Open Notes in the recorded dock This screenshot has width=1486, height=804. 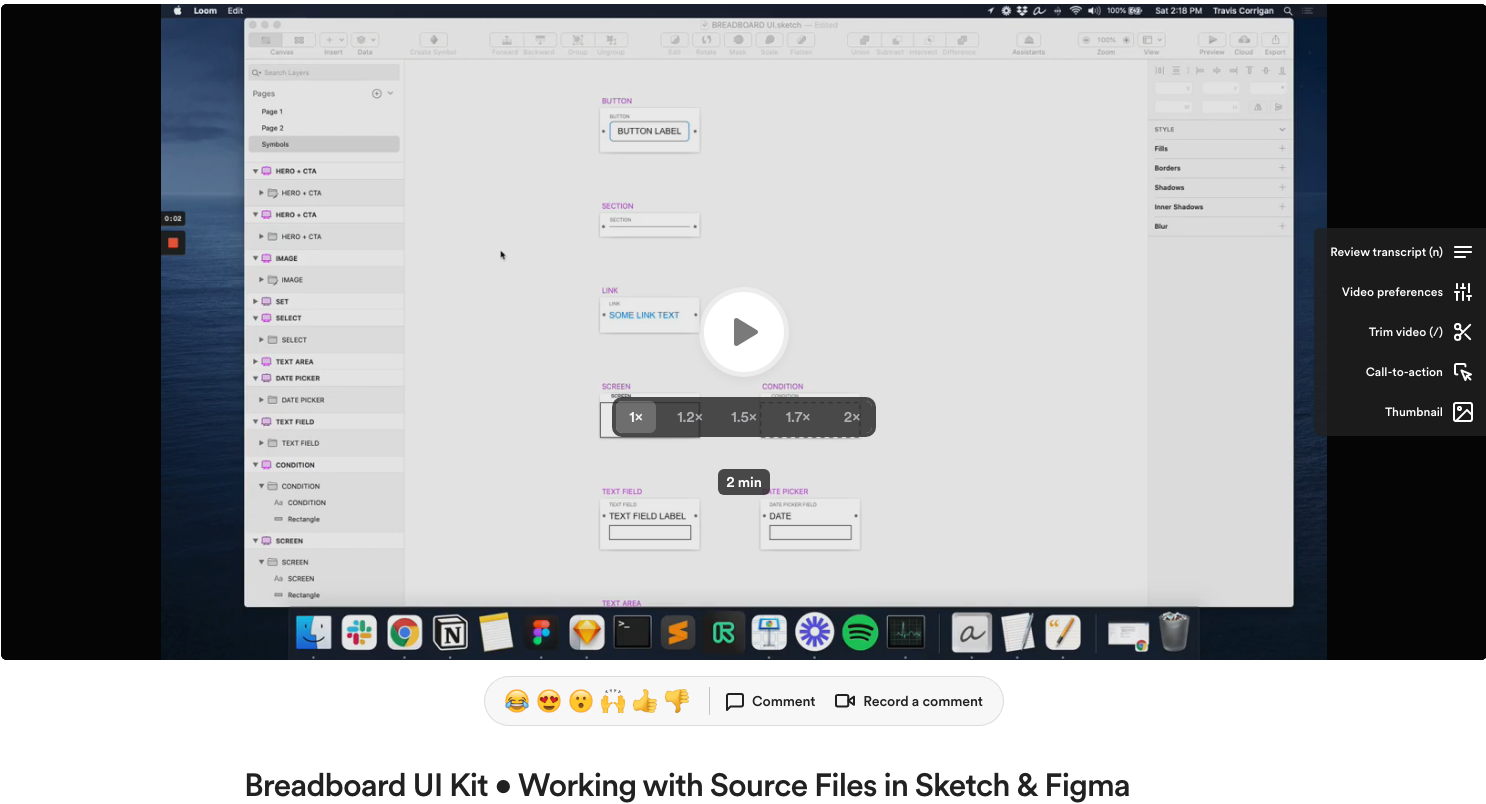point(496,632)
